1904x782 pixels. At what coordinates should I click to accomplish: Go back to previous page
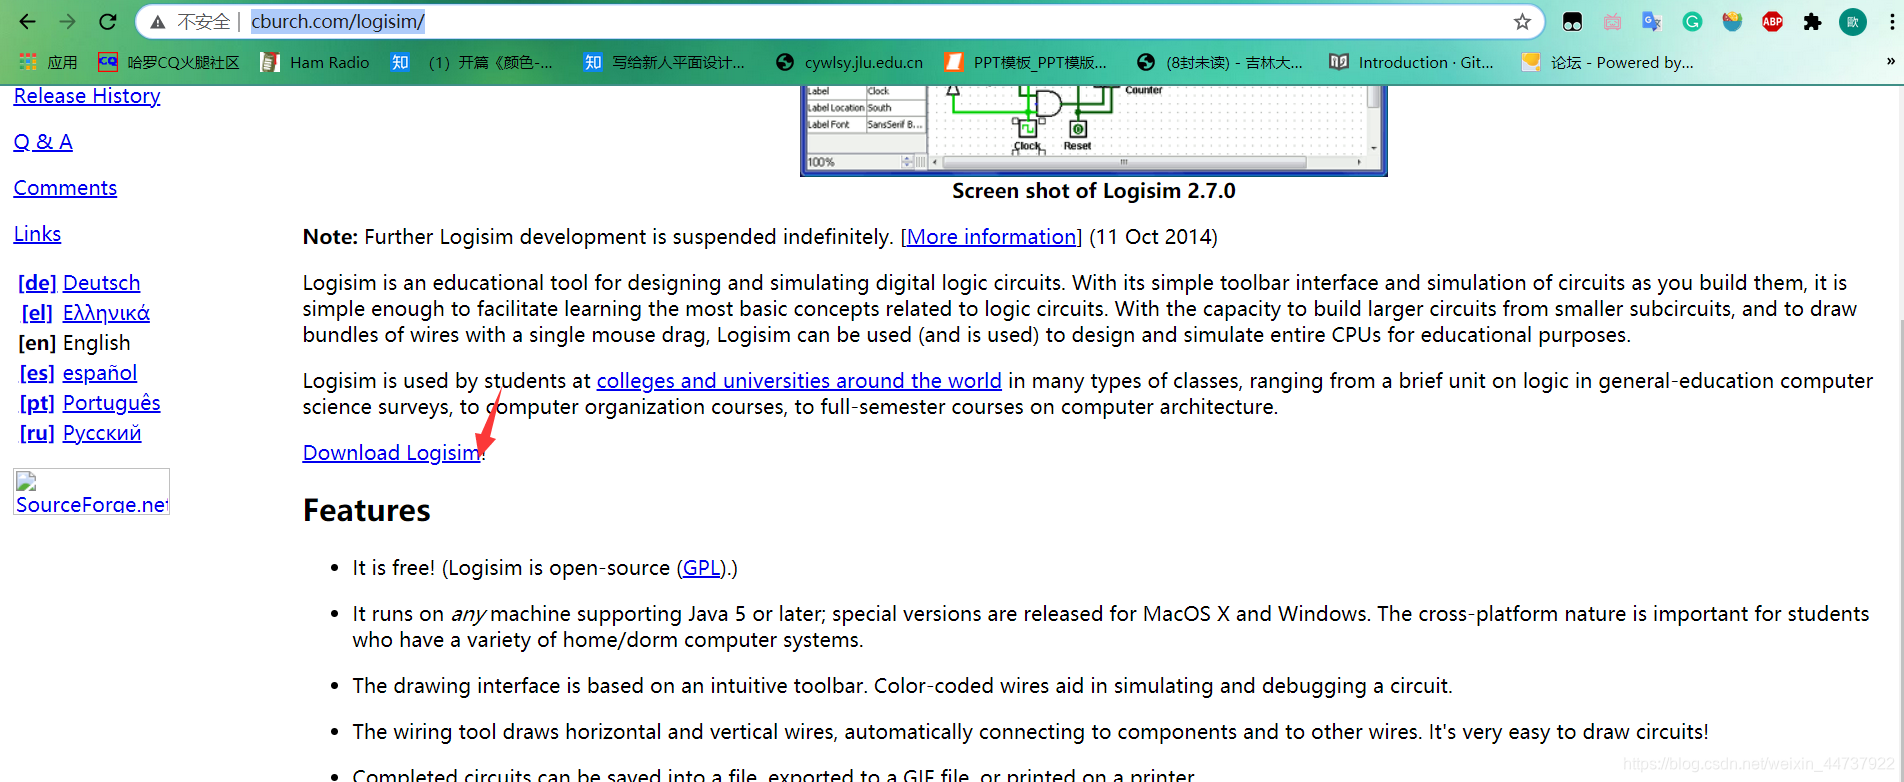tap(27, 21)
